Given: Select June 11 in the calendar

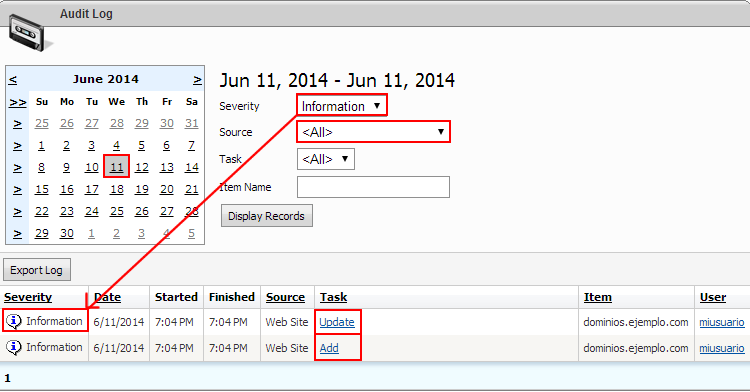Looking at the screenshot, I should (117, 167).
